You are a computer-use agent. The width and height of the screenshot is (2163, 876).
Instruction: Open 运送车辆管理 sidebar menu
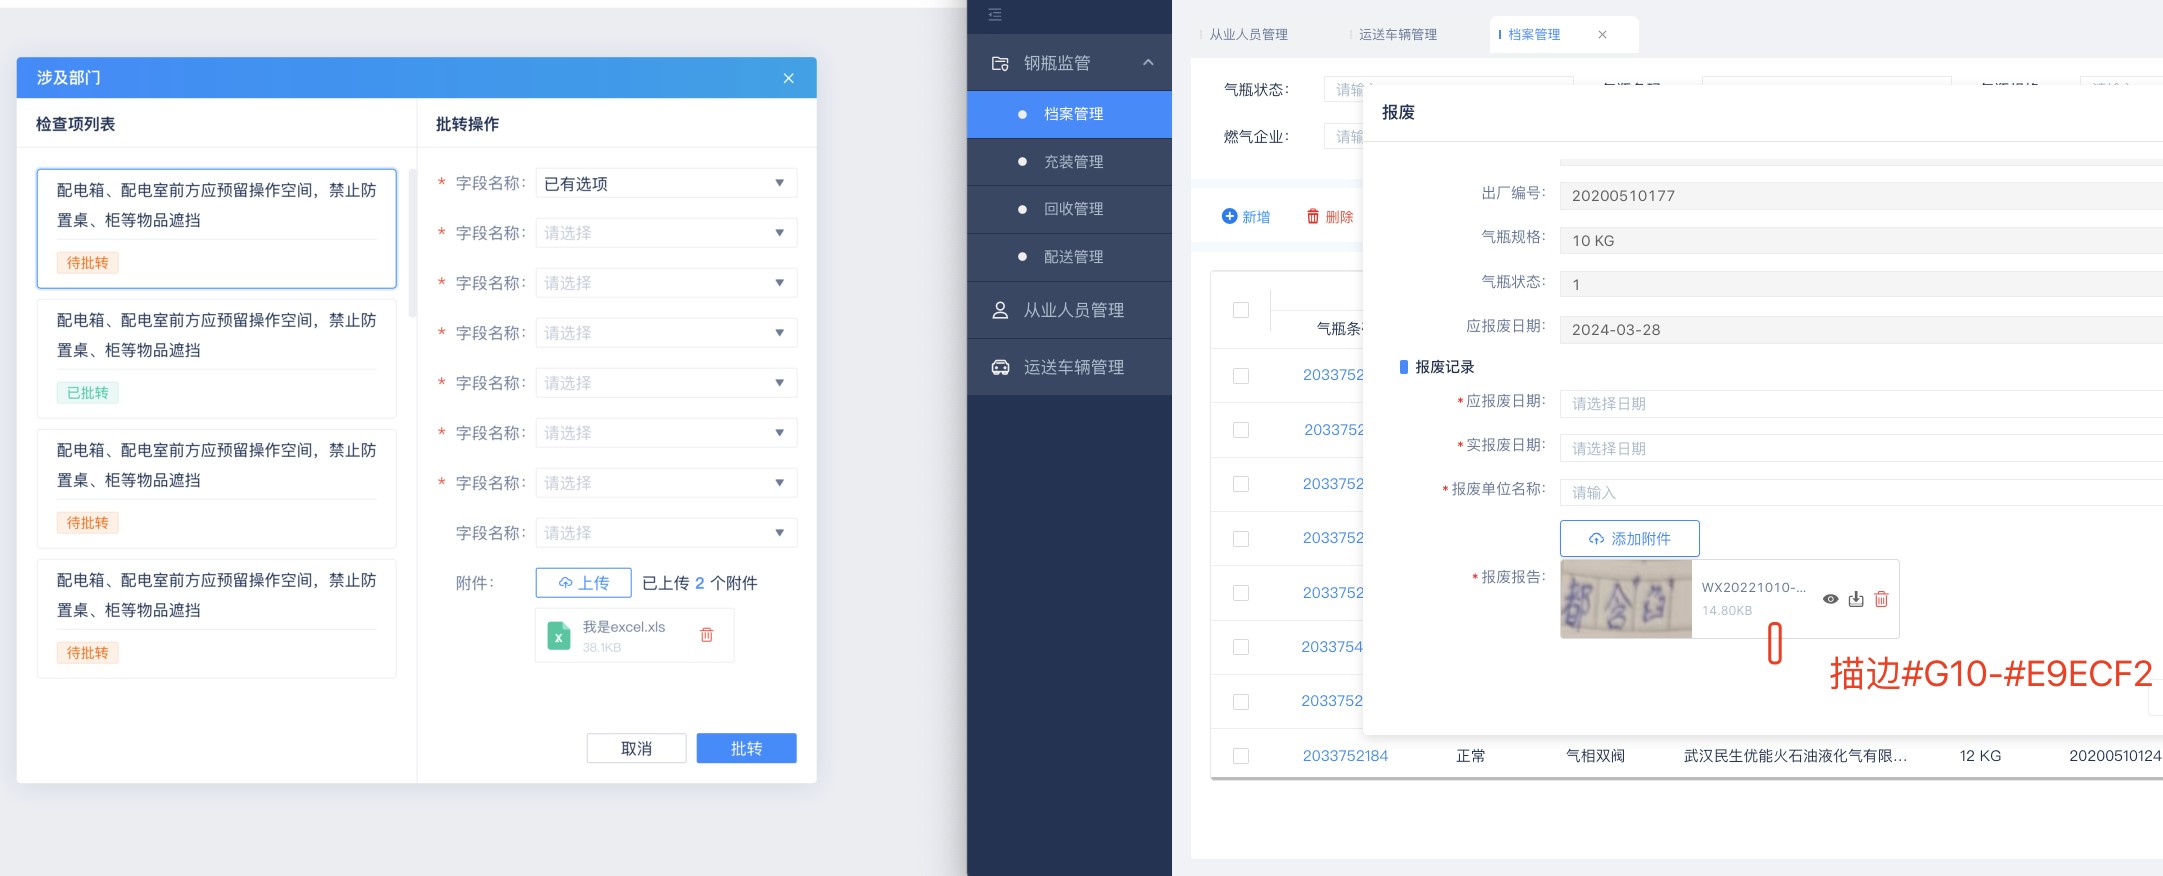(1069, 367)
